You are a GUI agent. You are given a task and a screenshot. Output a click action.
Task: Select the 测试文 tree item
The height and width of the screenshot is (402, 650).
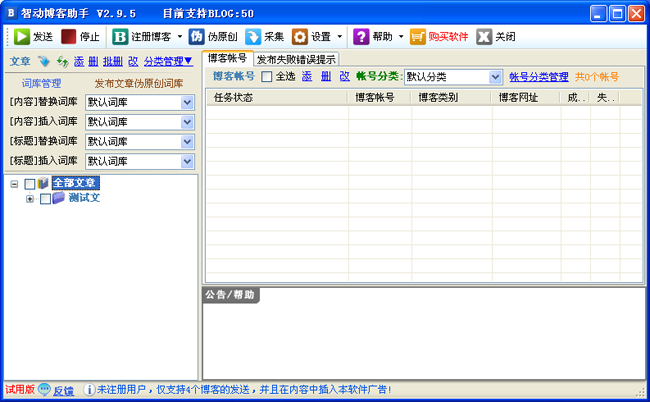pyautogui.click(x=84, y=198)
